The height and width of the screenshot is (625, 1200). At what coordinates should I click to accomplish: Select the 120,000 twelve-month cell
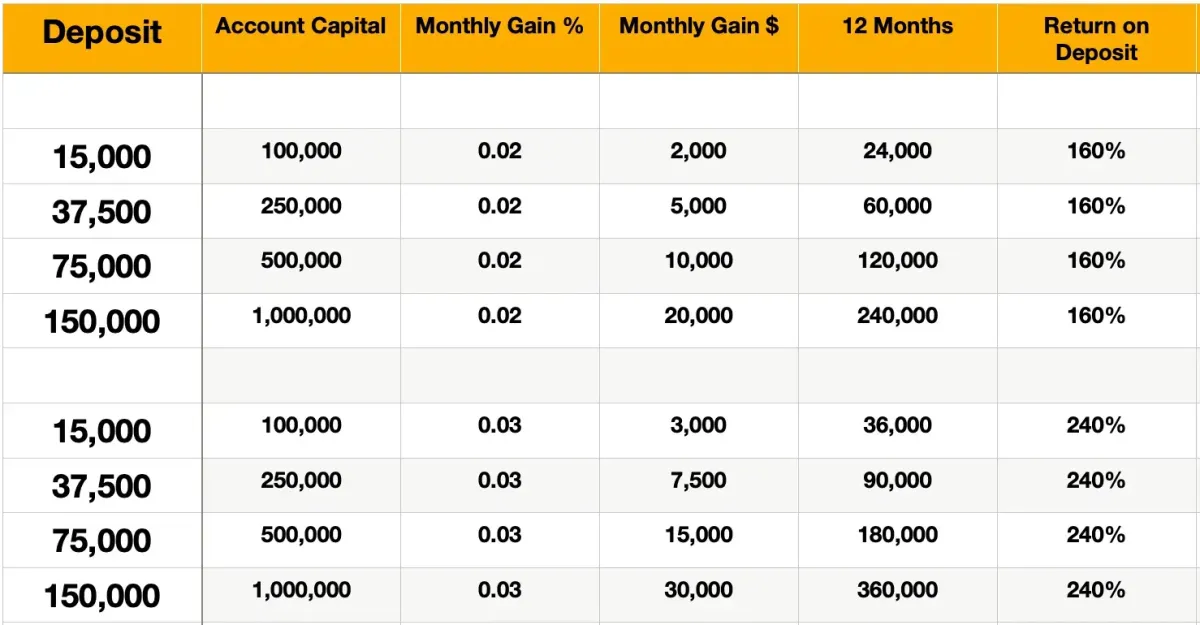tap(898, 266)
